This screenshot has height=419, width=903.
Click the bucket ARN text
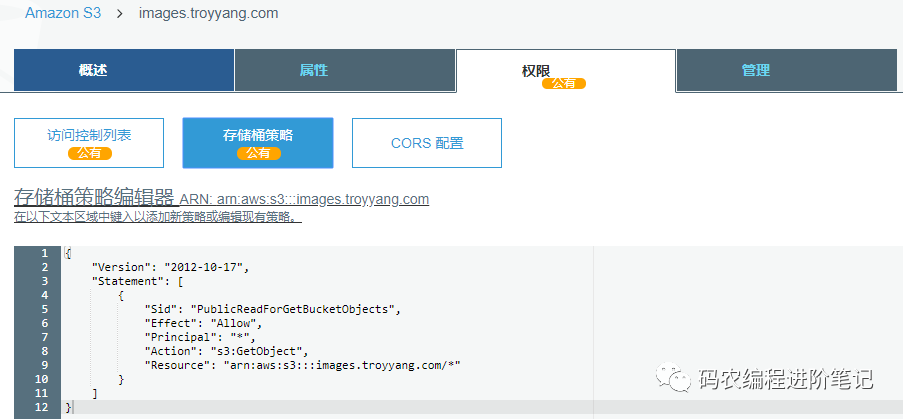[x=304, y=199]
